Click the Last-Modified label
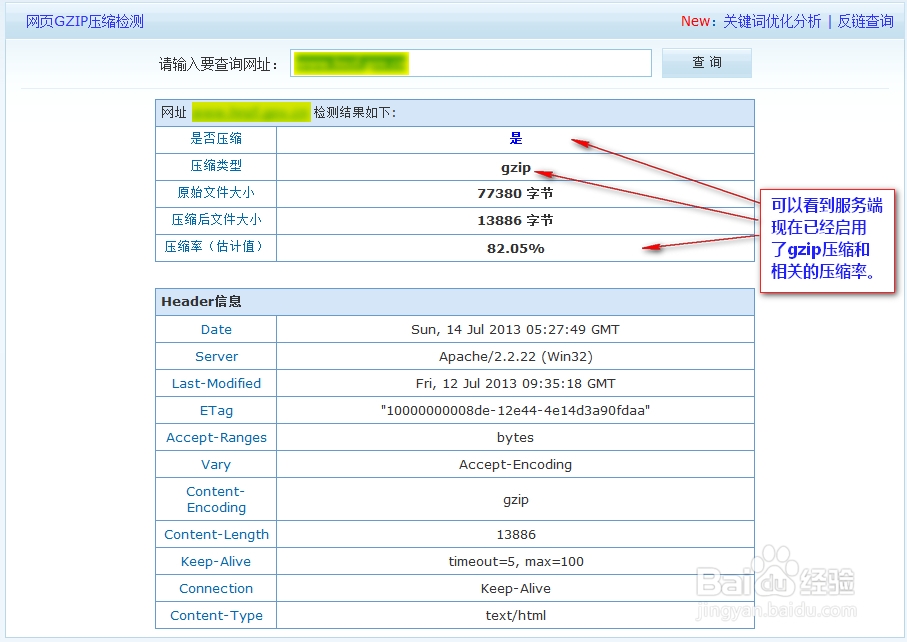Image resolution: width=907 pixels, height=642 pixels. point(216,383)
